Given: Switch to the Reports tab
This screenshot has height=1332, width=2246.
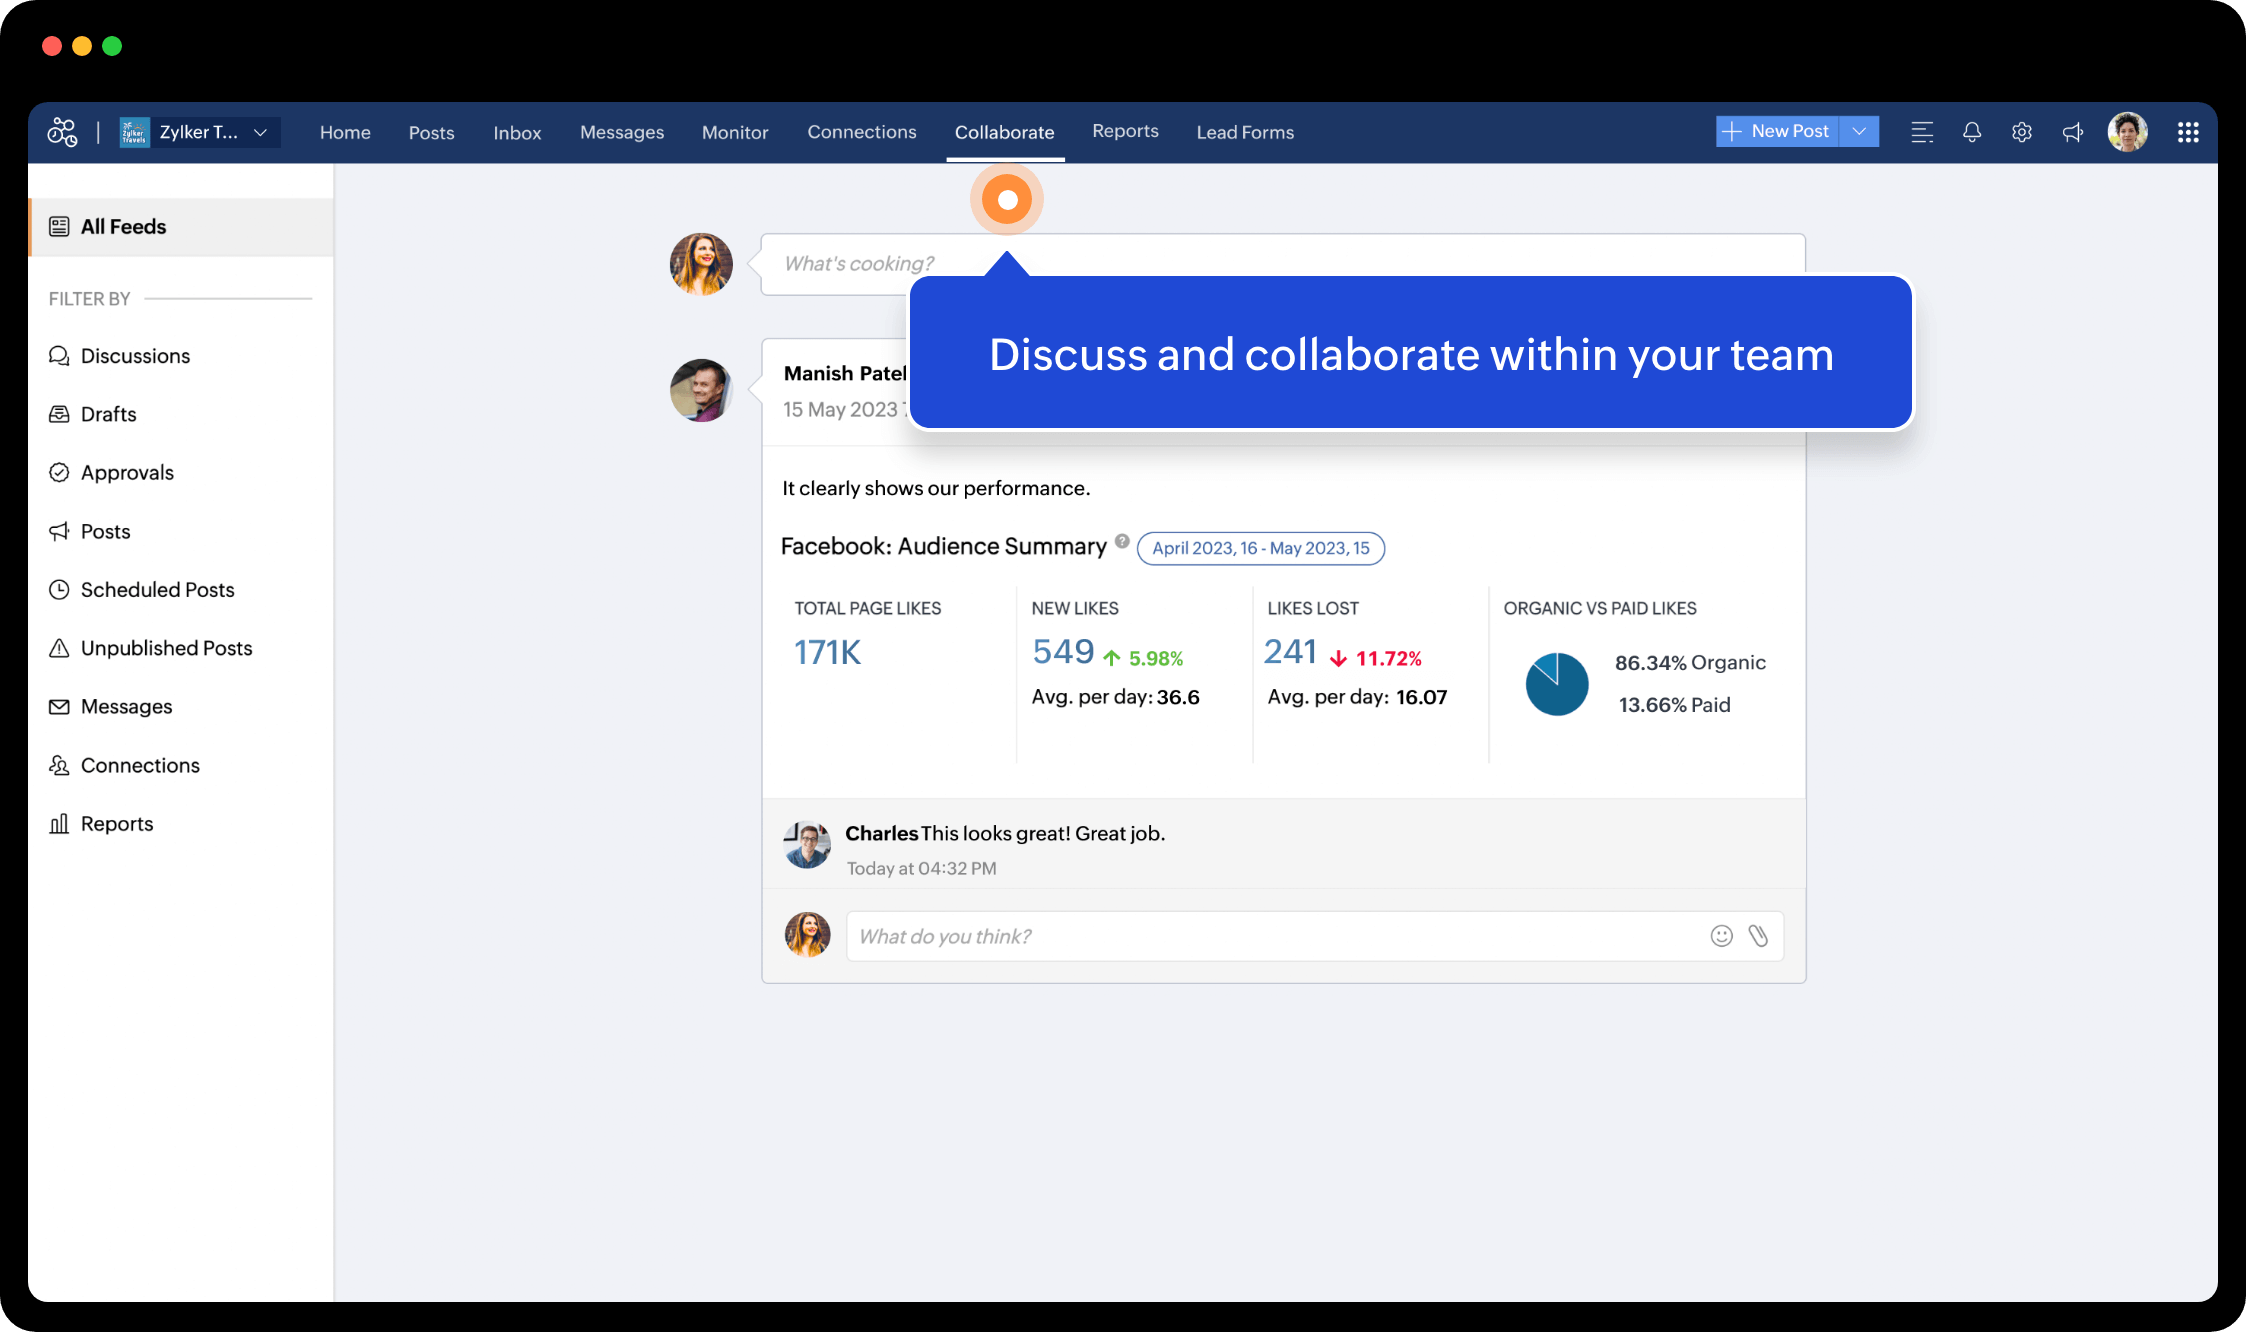Looking at the screenshot, I should (1125, 131).
